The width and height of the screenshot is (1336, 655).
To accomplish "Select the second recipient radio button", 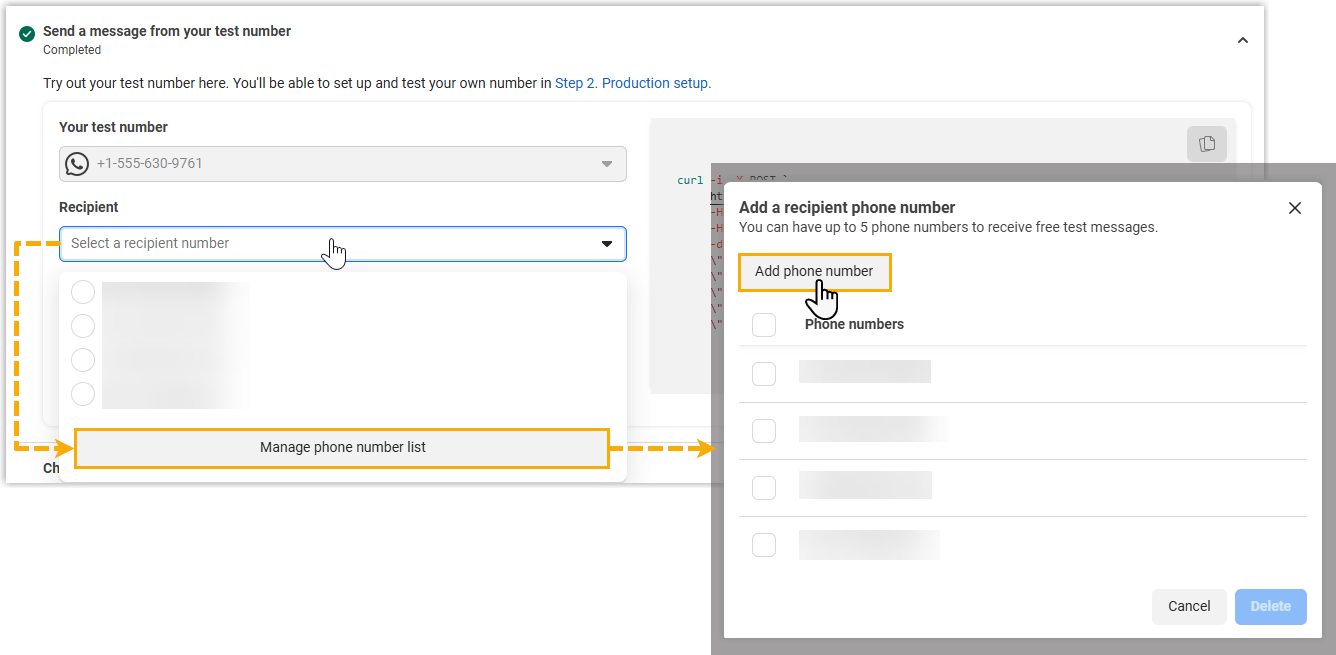I will tap(83, 326).
